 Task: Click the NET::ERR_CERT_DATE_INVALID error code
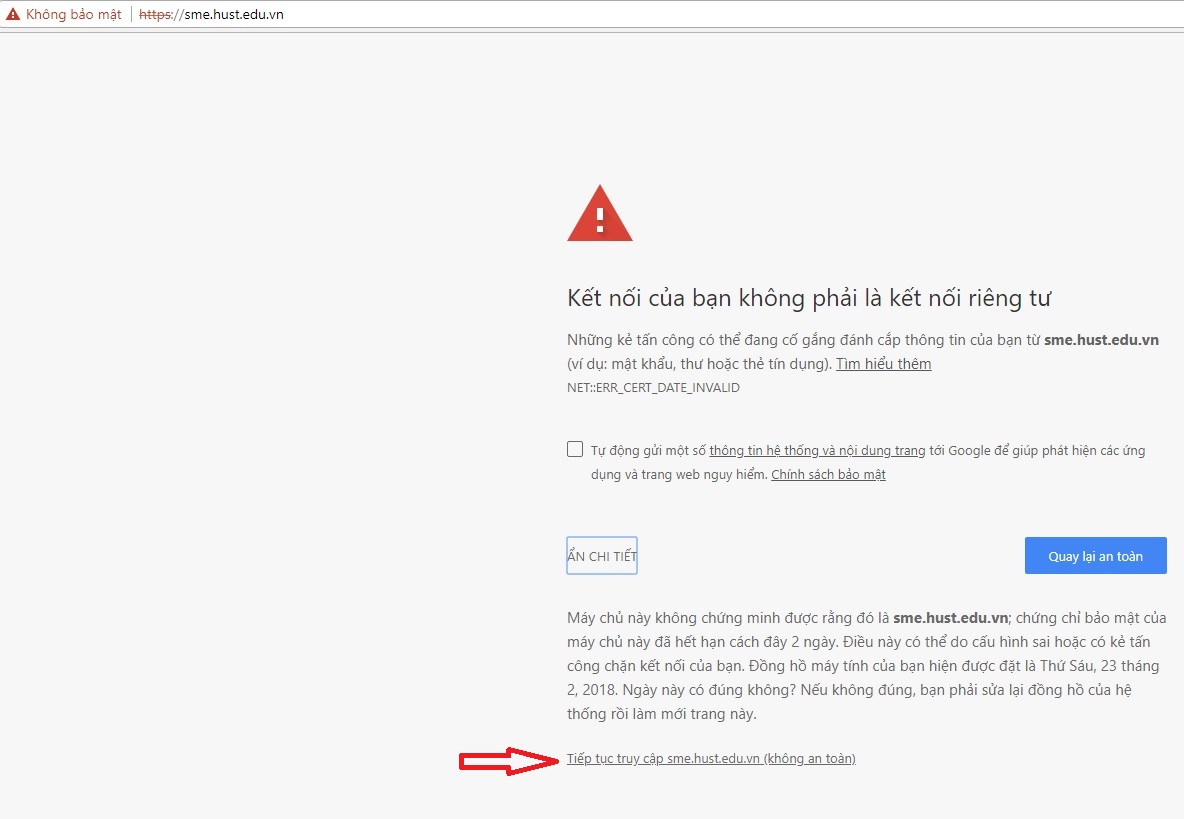click(653, 388)
